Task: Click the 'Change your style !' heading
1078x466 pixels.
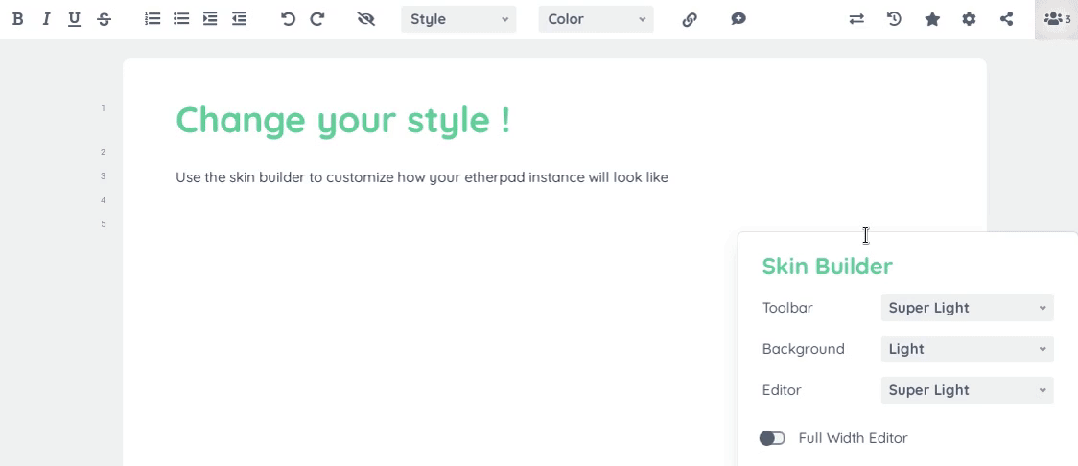Action: (x=342, y=120)
